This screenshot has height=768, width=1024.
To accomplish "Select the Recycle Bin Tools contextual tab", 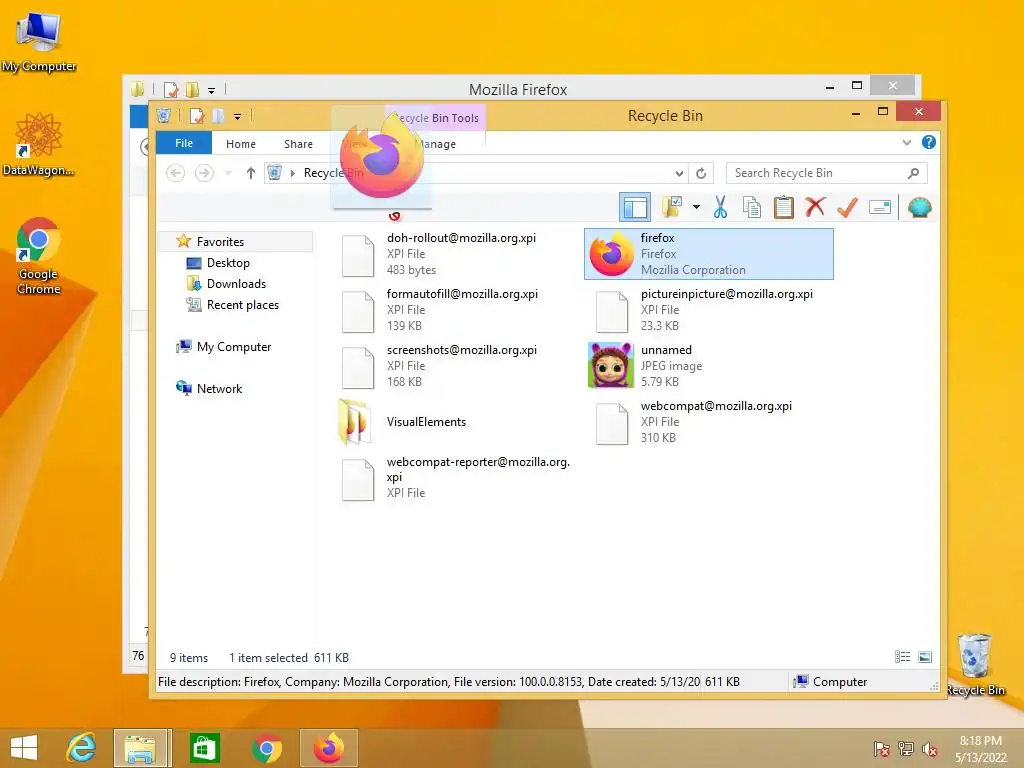I will coord(436,118).
